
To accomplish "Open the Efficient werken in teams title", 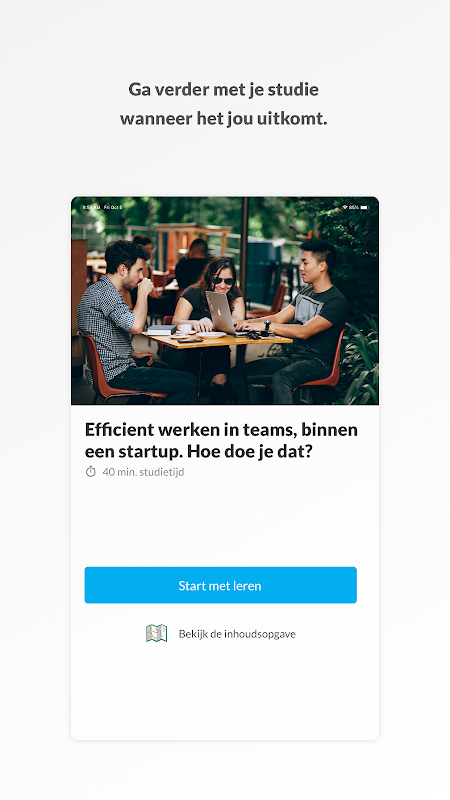I will tap(221, 440).
